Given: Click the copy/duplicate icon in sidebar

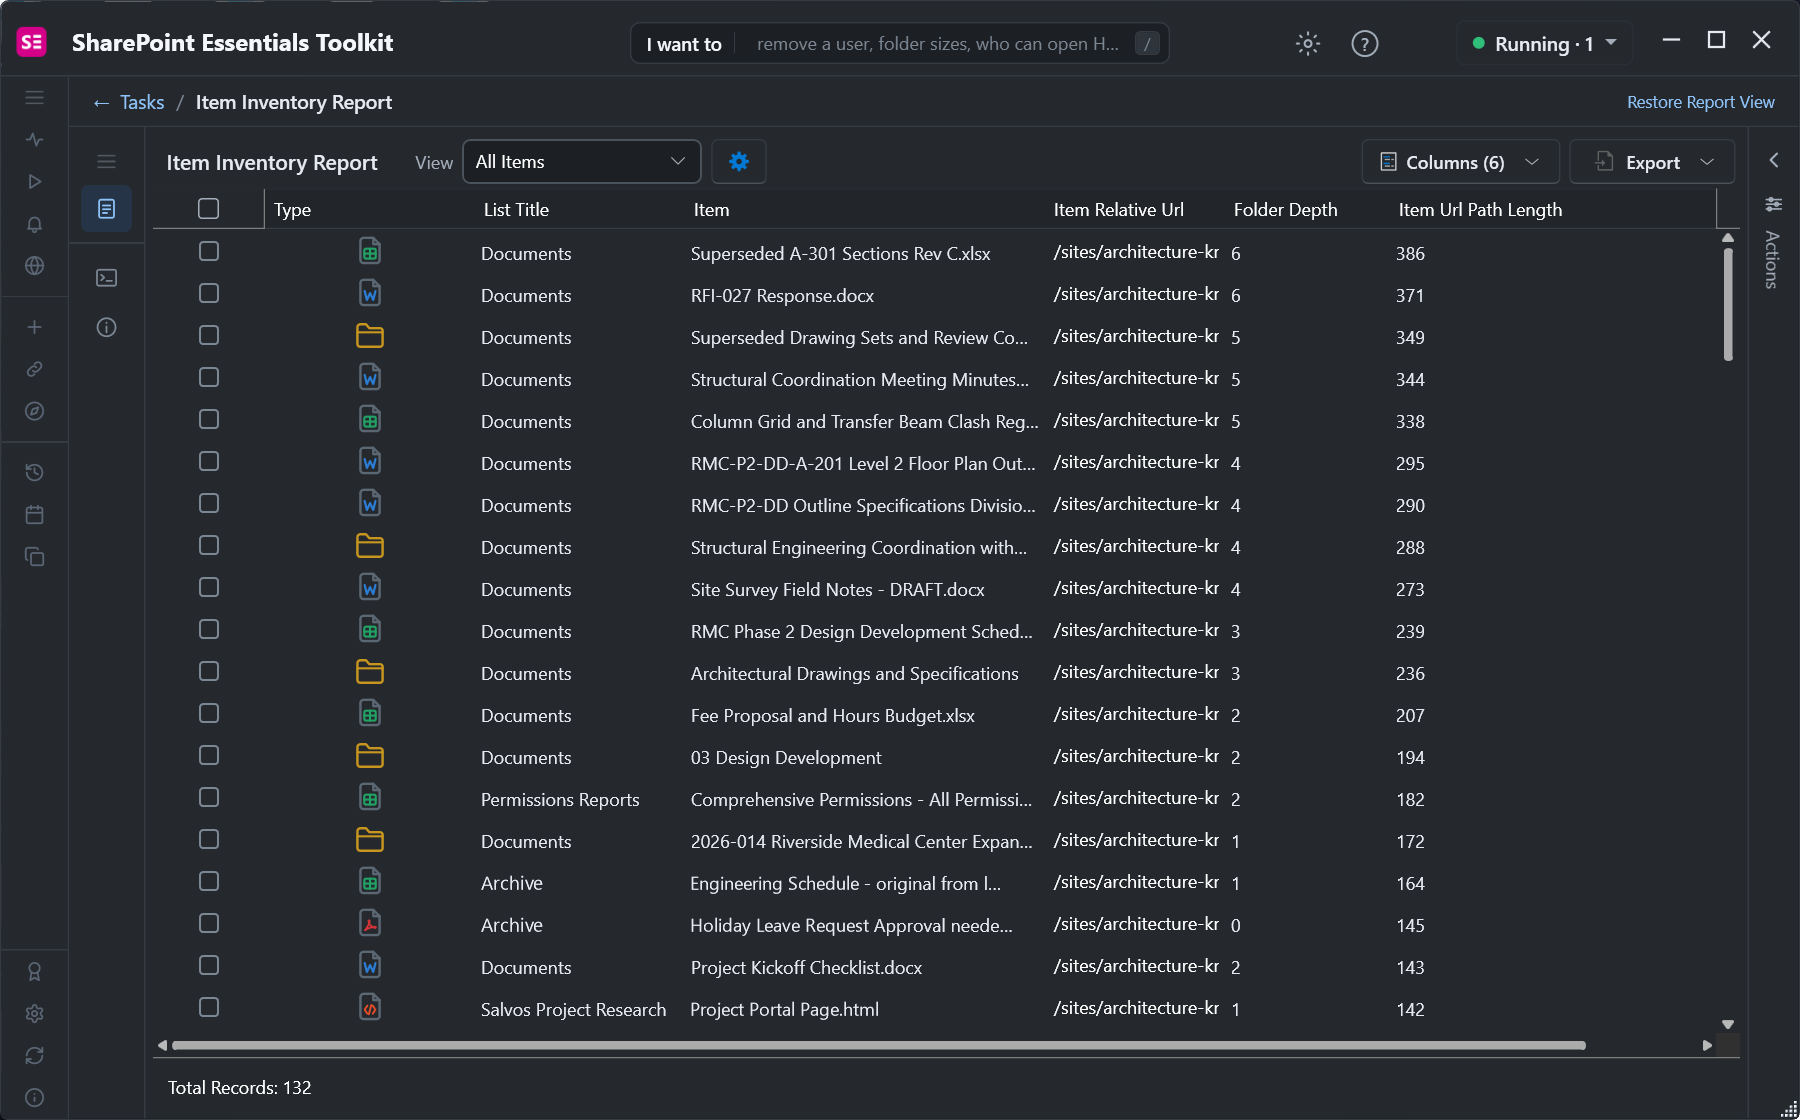Looking at the screenshot, I should coord(35,556).
